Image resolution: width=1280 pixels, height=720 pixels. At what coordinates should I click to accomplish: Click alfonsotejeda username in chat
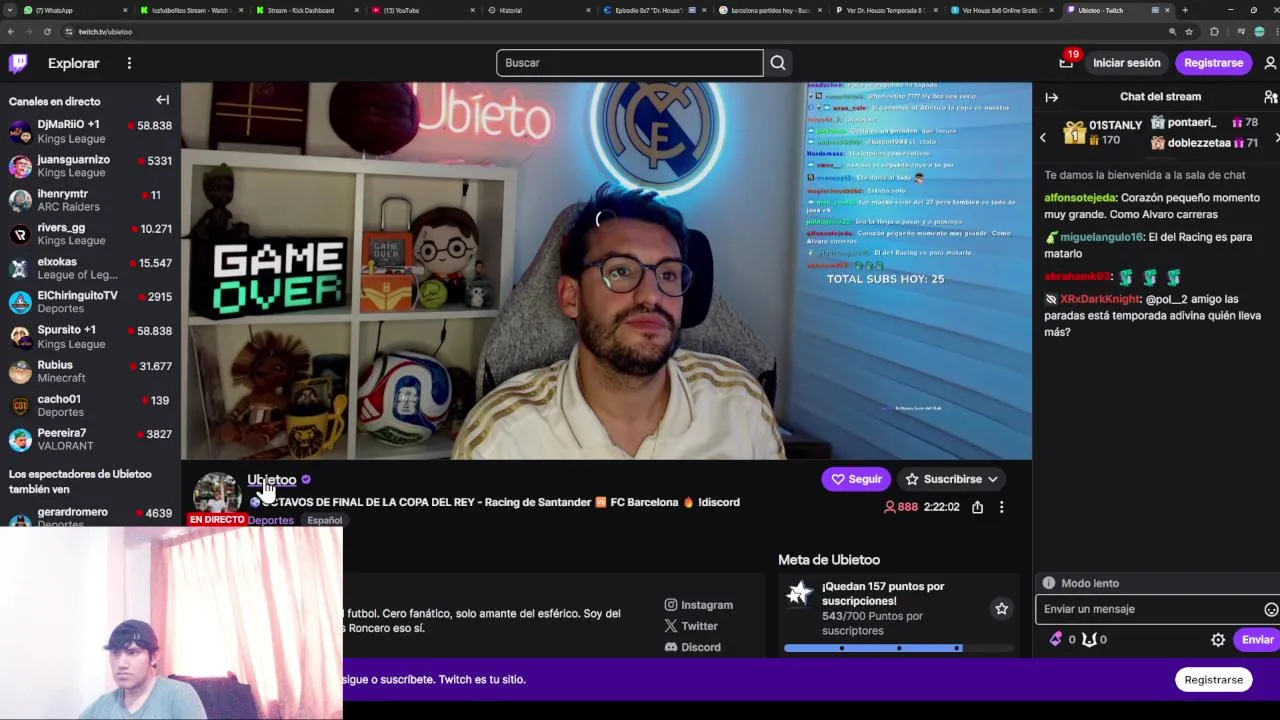pos(1080,198)
